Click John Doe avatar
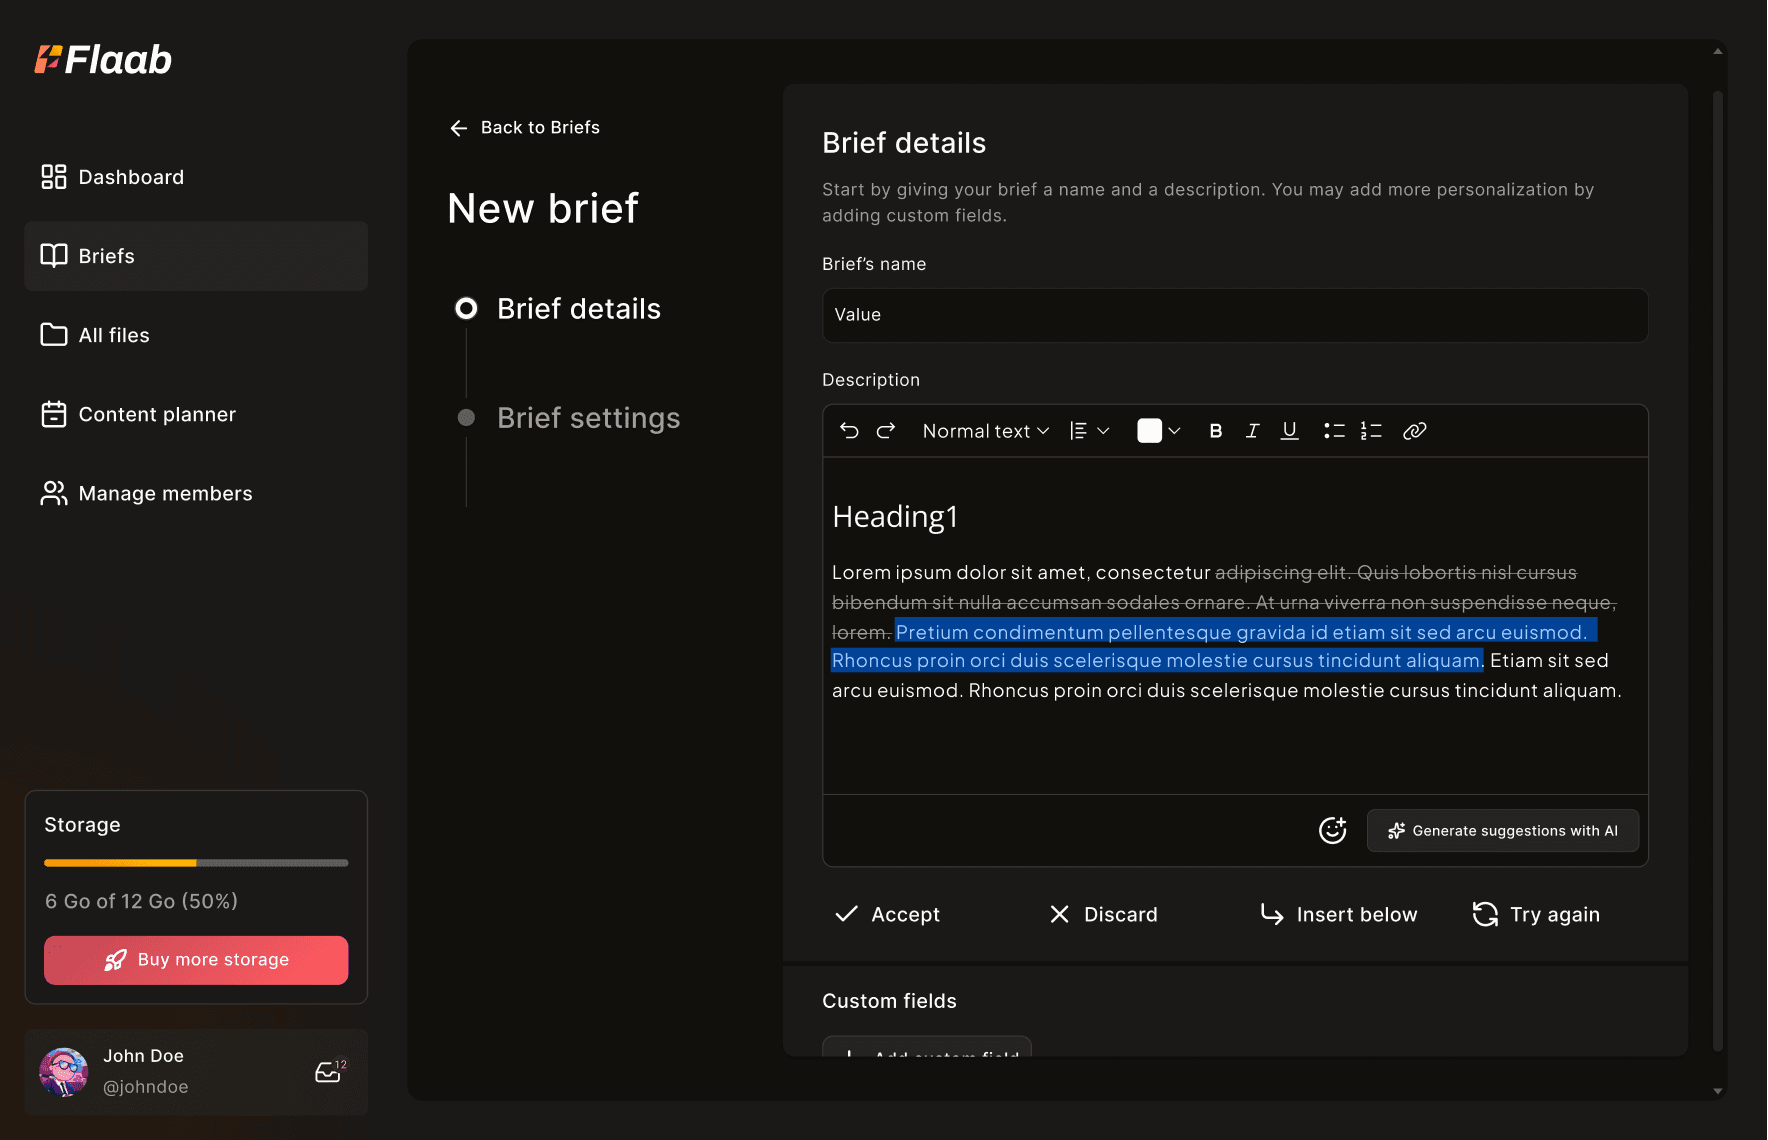The height and width of the screenshot is (1140, 1768). pos(64,1072)
